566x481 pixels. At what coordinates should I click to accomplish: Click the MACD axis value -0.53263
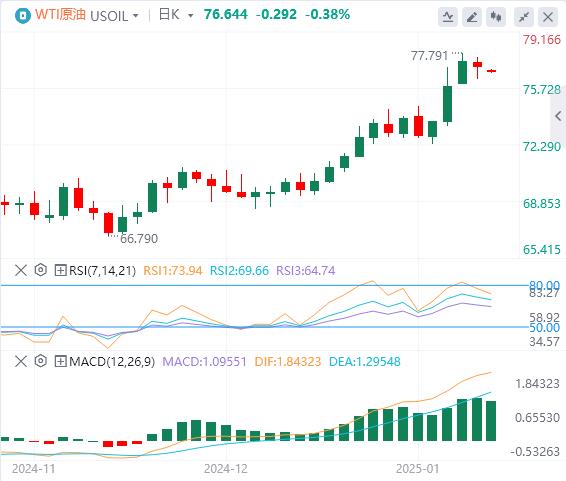[x=535, y=451]
